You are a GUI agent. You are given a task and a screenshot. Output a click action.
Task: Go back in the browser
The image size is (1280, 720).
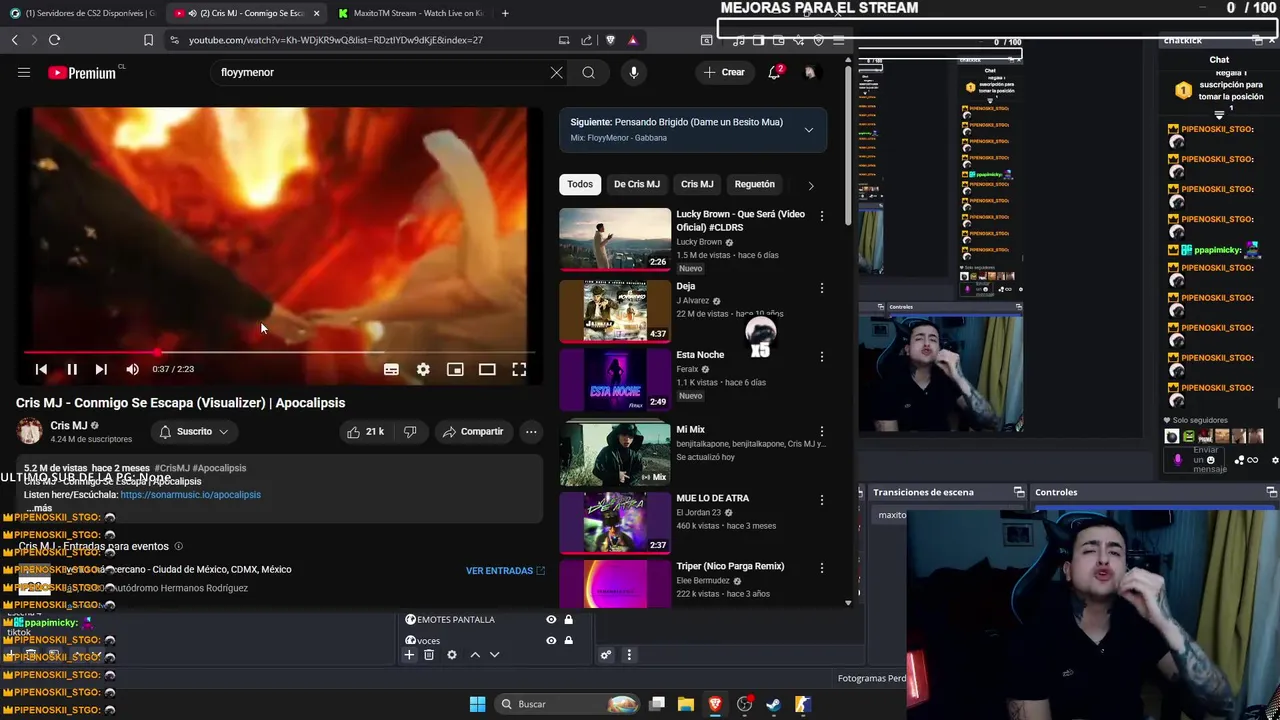[15, 40]
